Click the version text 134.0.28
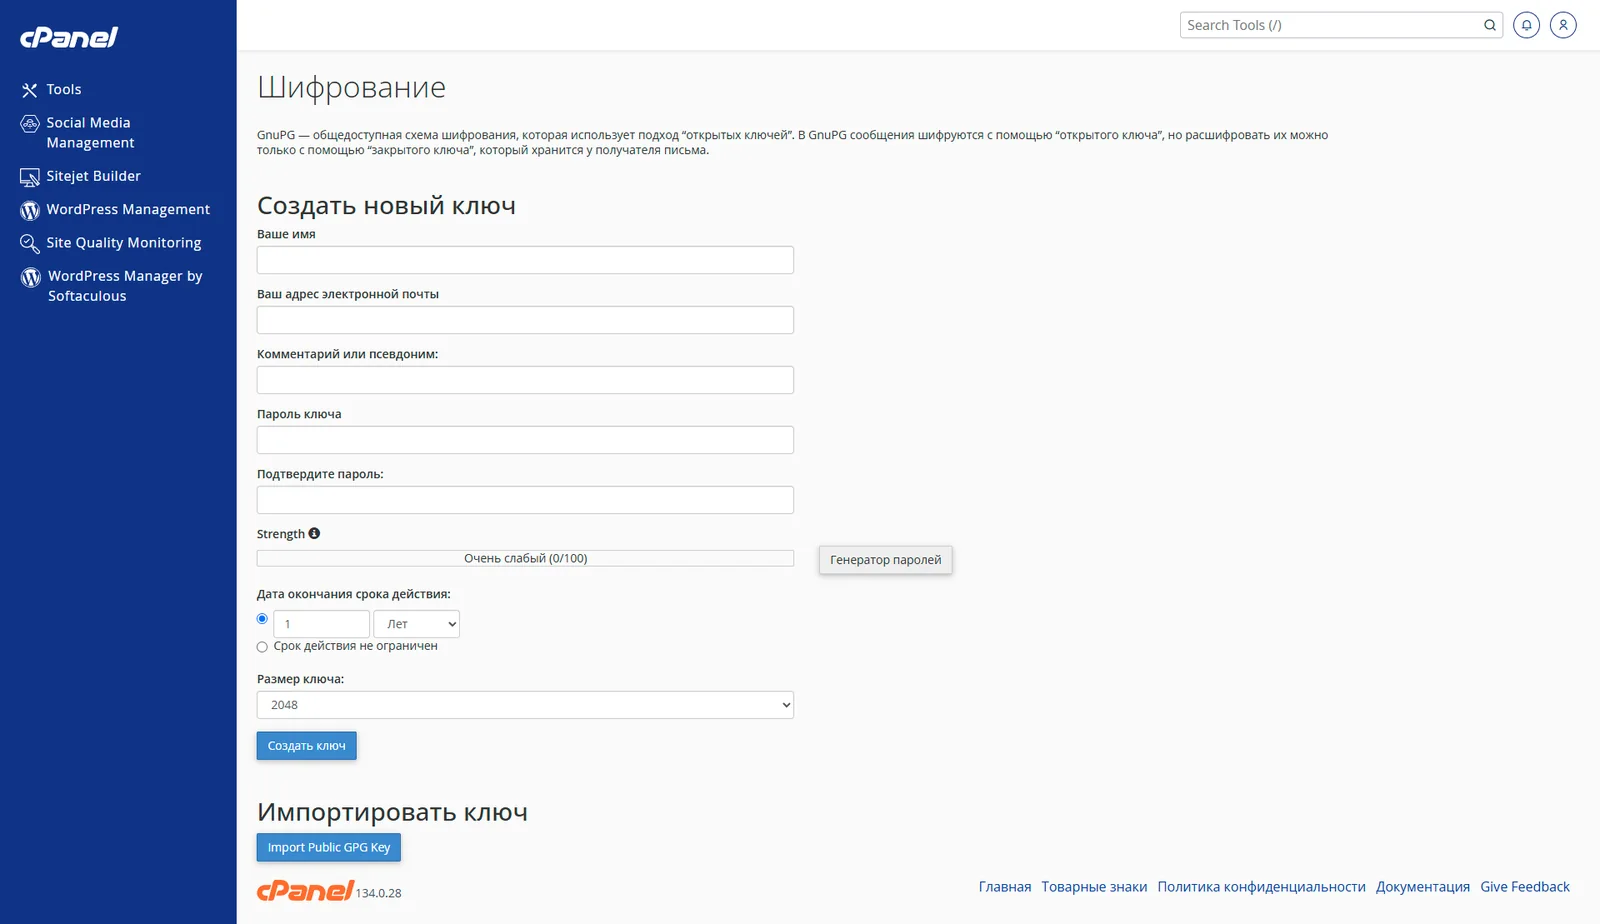This screenshot has width=1600, height=924. pos(378,893)
